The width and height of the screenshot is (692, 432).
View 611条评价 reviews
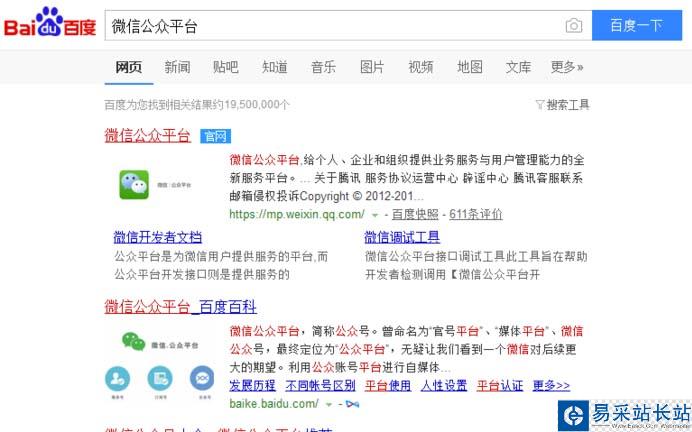pos(476,214)
